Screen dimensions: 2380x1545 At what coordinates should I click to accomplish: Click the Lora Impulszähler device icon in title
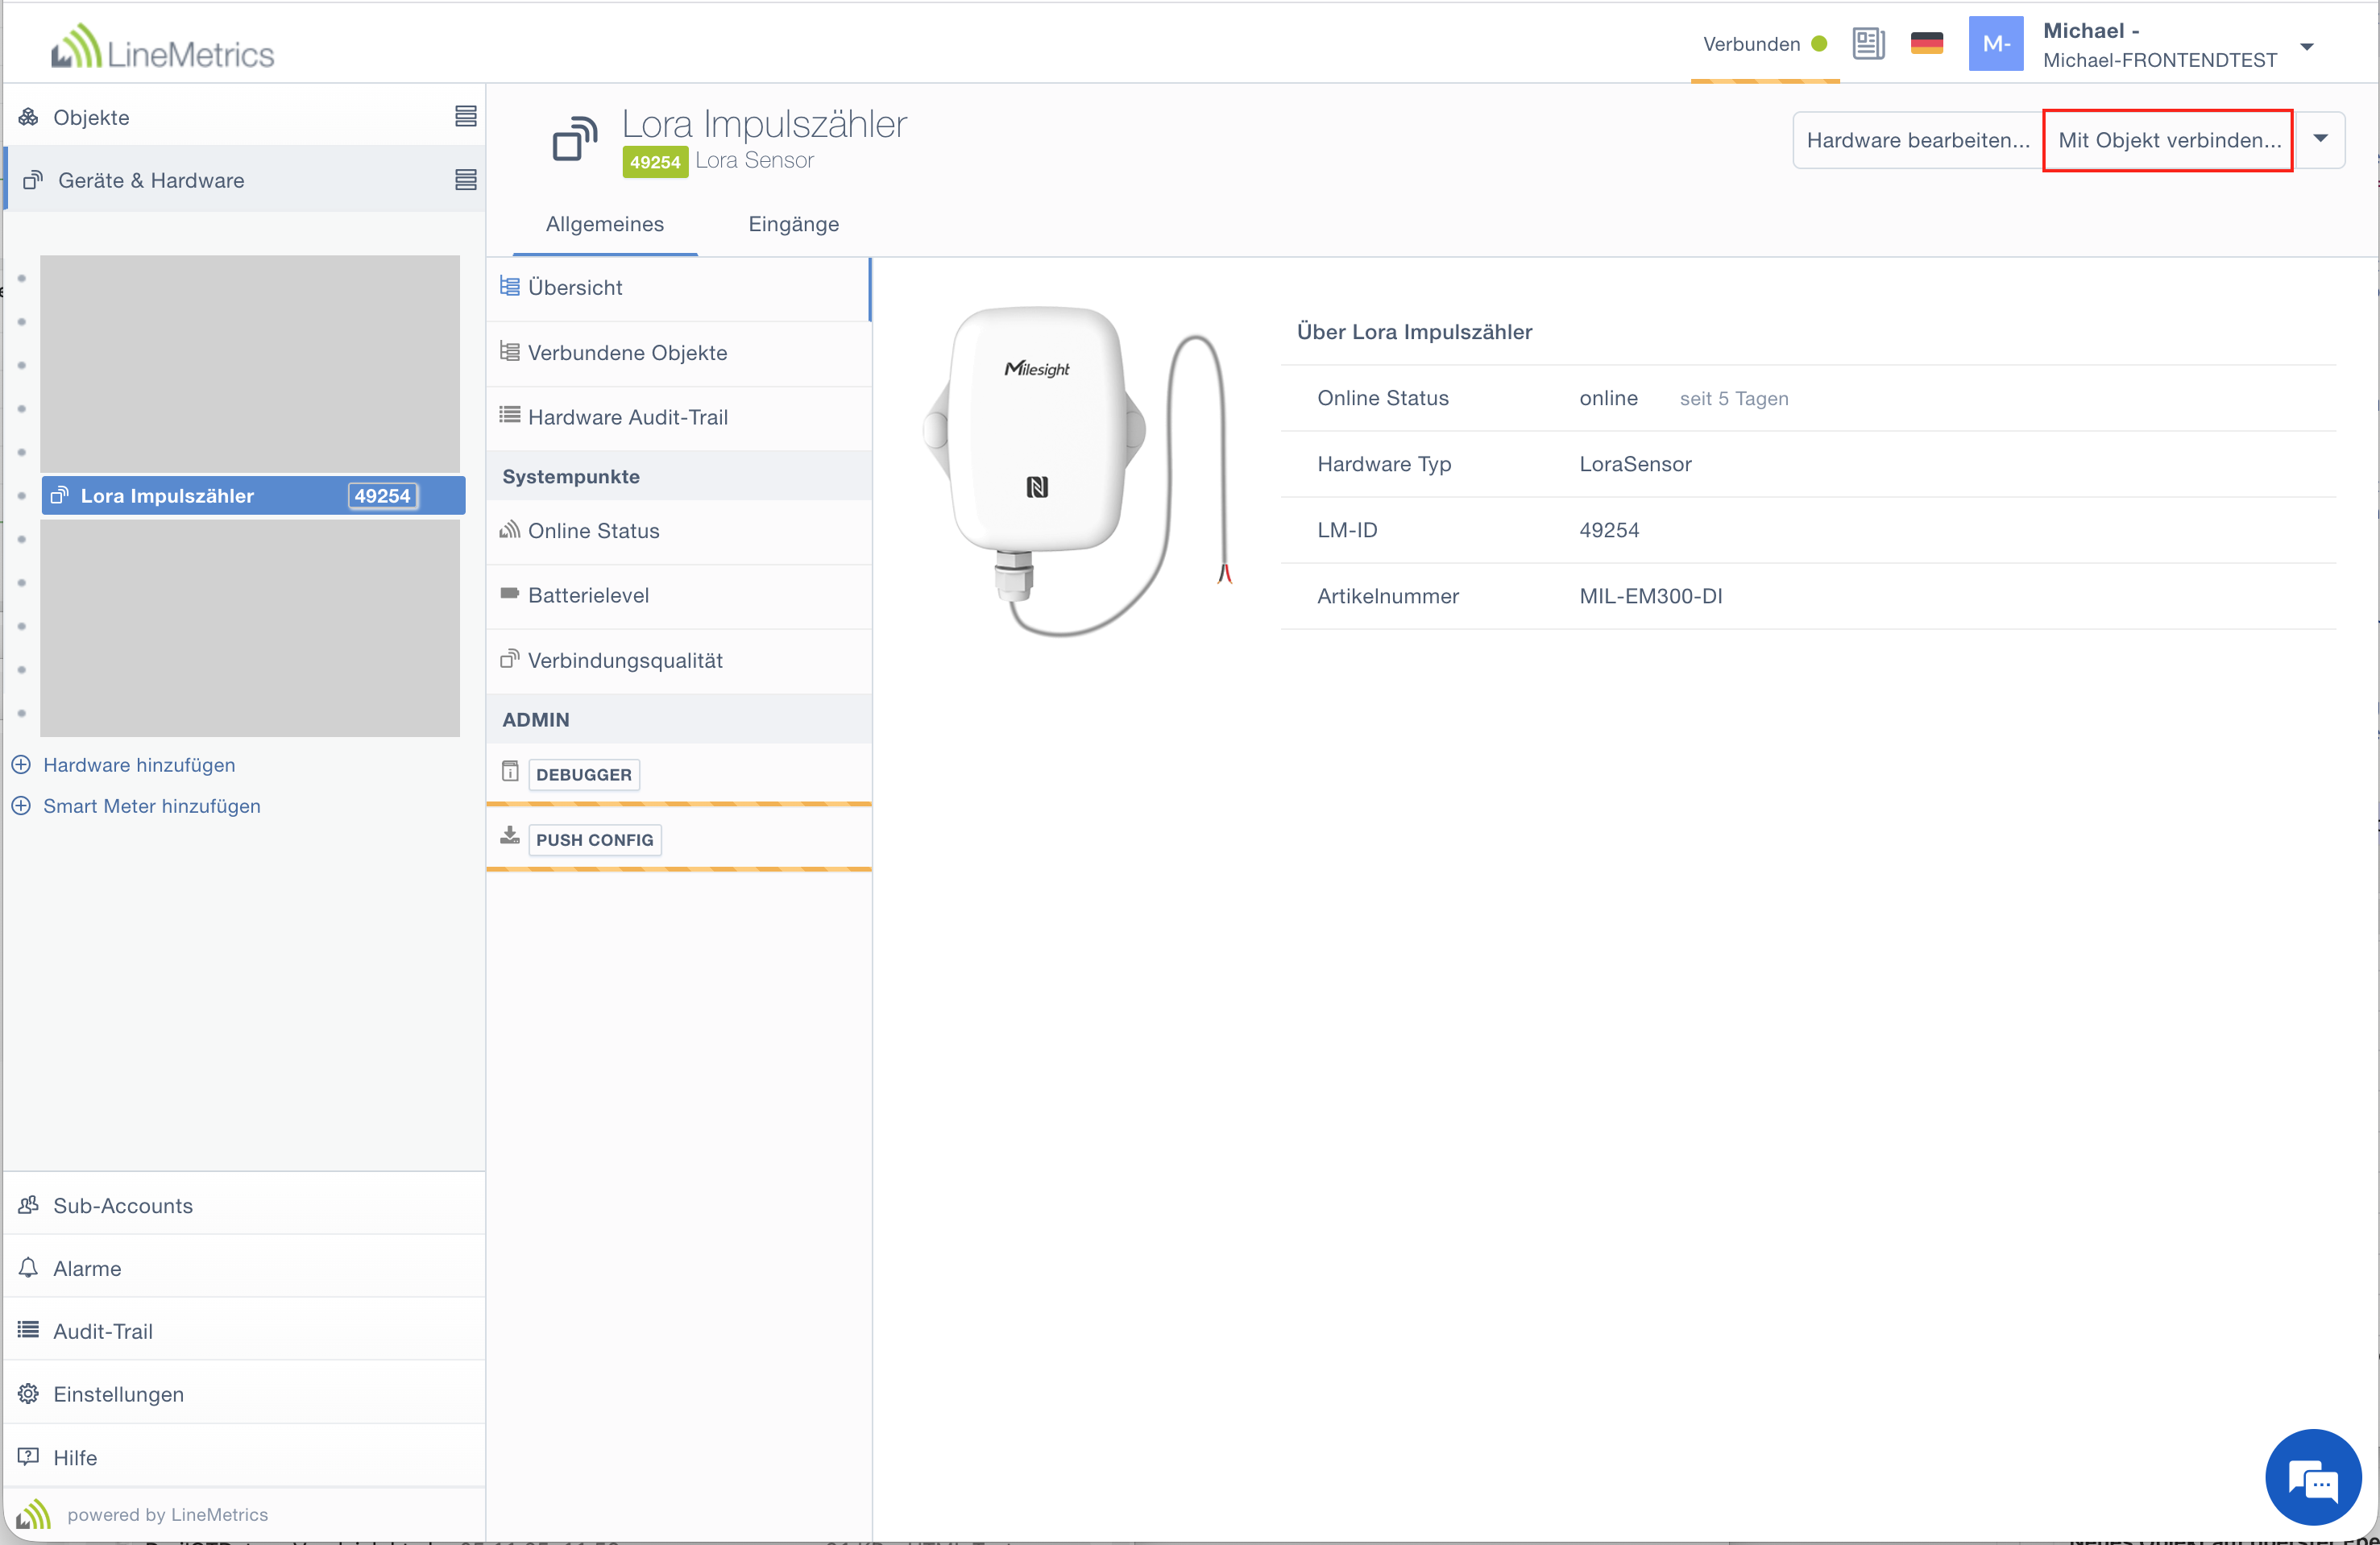[575, 139]
